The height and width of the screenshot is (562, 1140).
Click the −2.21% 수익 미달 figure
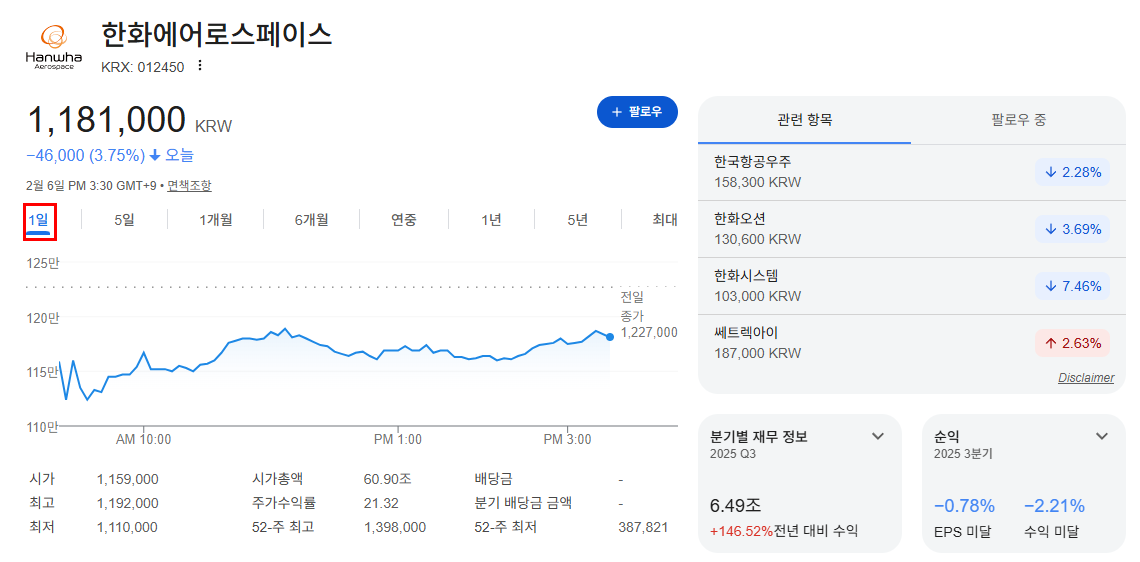point(1054,506)
